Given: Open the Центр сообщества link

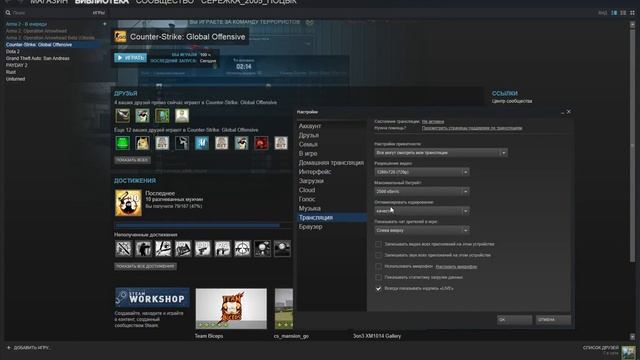Looking at the screenshot, I should tap(512, 101).
